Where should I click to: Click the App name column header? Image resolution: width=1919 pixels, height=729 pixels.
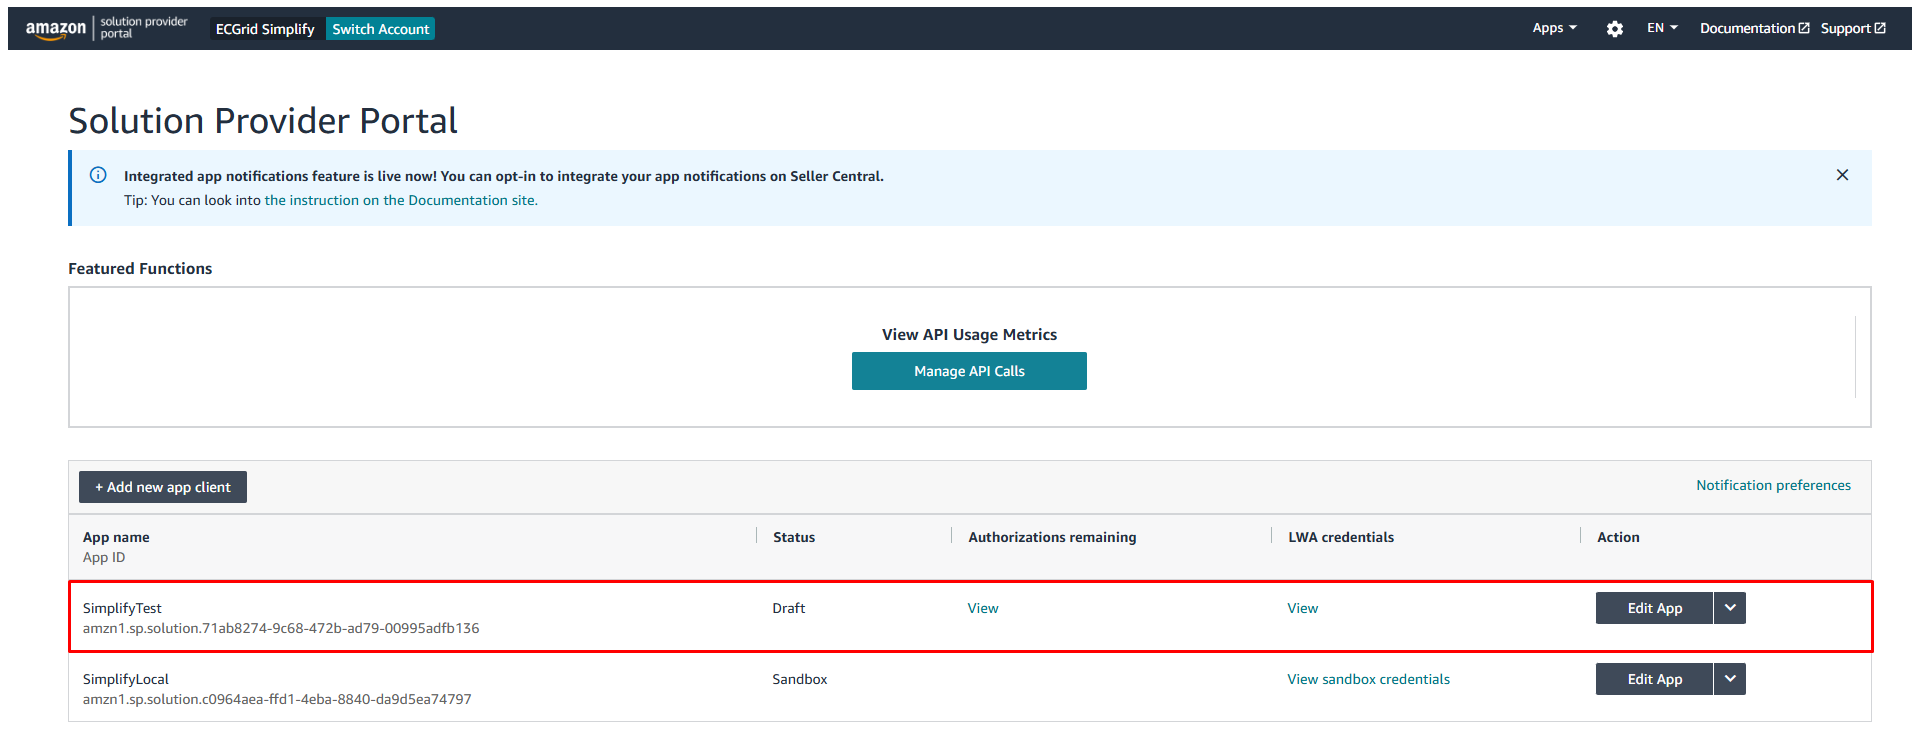coord(116,537)
